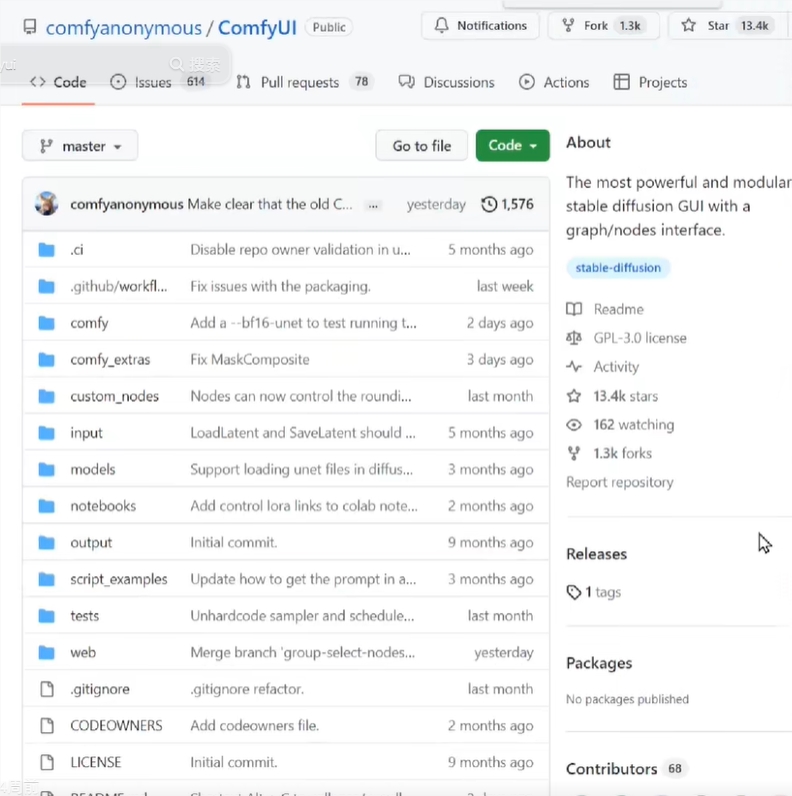Click the scales icon next to GPL-3.0 license
Viewport: 792px width, 796px height.
[574, 338]
